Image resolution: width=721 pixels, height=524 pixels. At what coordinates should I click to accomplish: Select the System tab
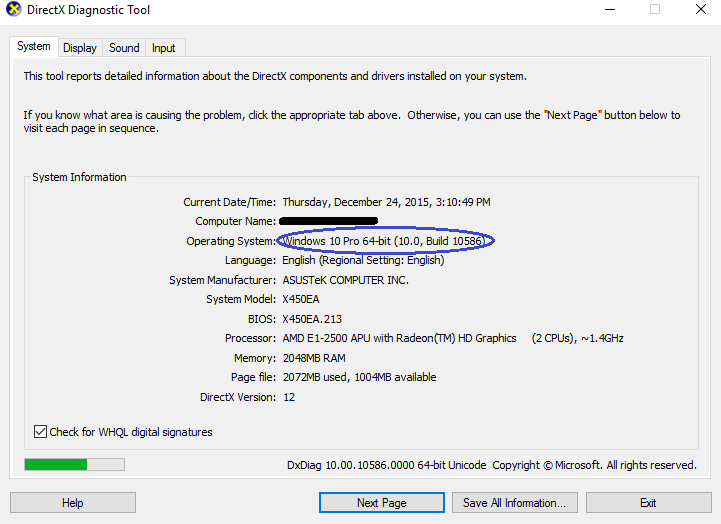pos(34,46)
